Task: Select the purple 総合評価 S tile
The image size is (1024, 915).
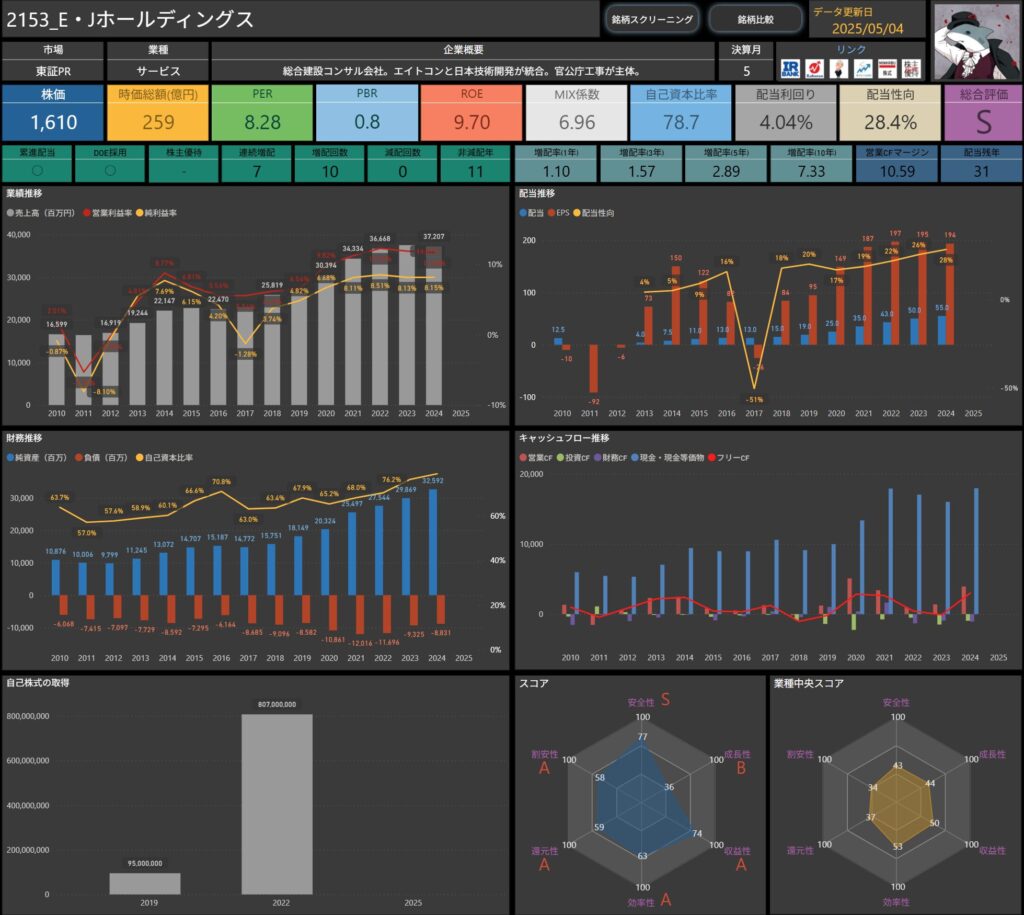Action: [x=983, y=113]
